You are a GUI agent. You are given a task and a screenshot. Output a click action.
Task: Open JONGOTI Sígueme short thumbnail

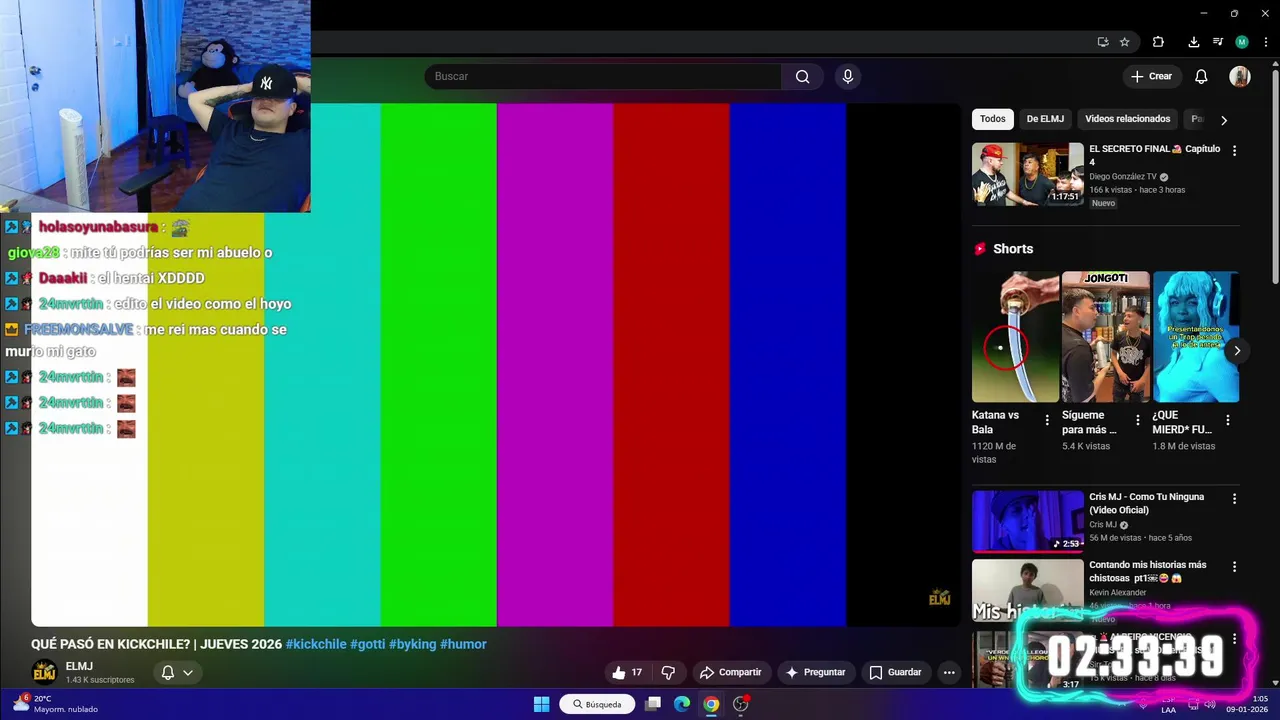[1105, 337]
